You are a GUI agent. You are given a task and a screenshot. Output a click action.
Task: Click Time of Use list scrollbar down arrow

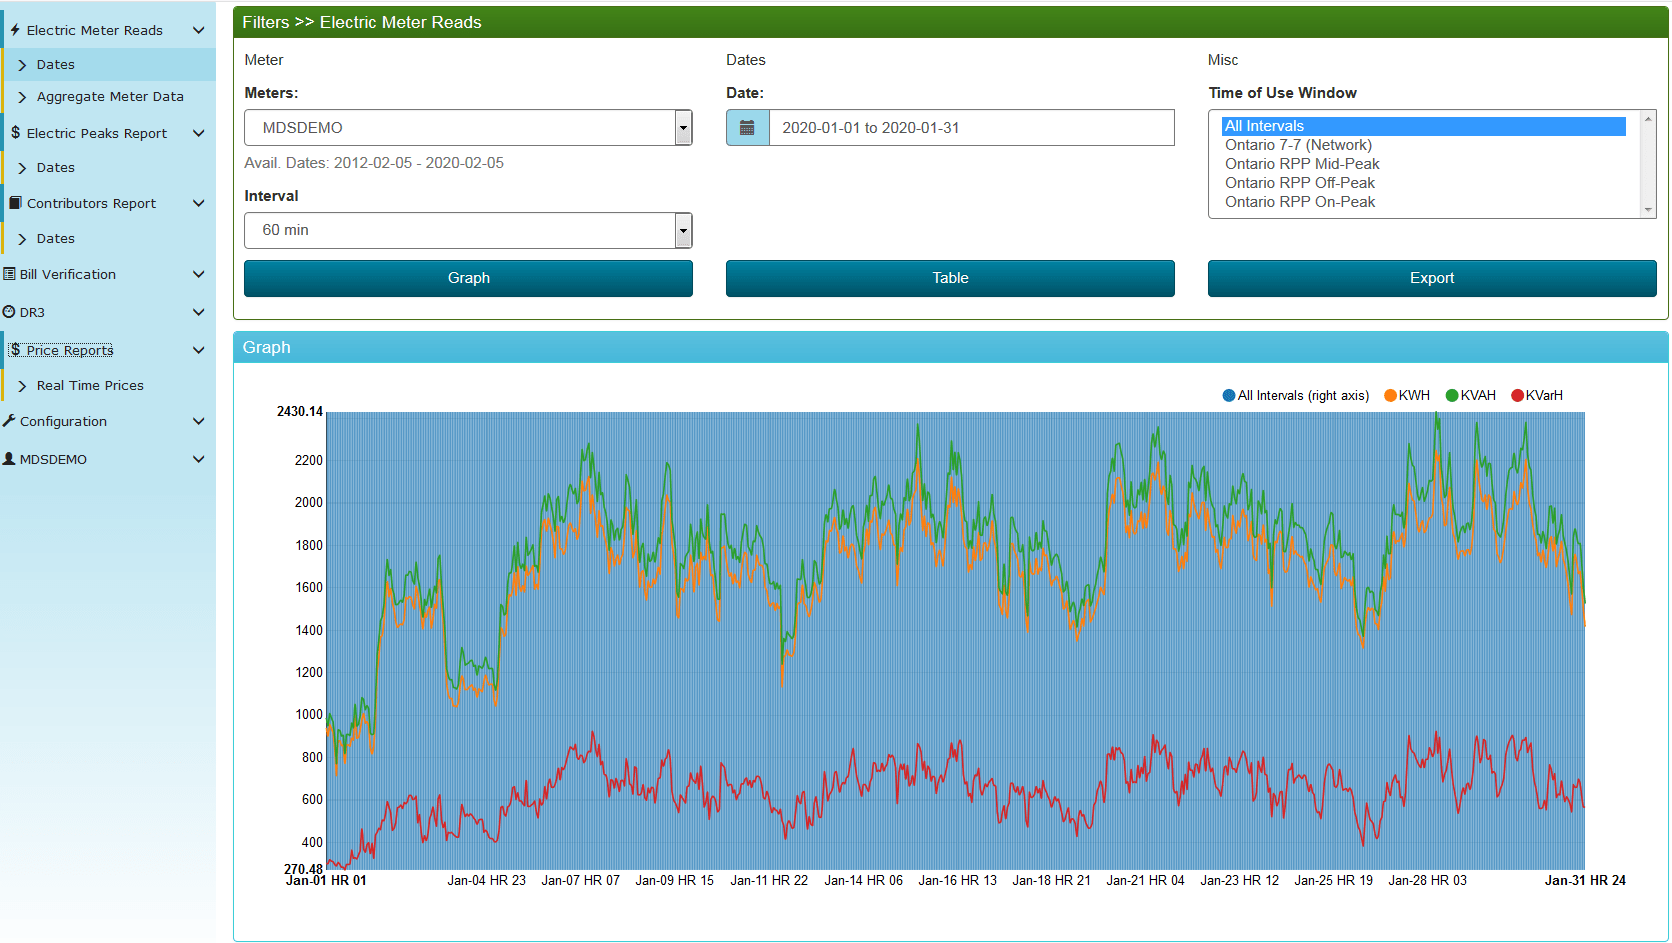(1648, 210)
